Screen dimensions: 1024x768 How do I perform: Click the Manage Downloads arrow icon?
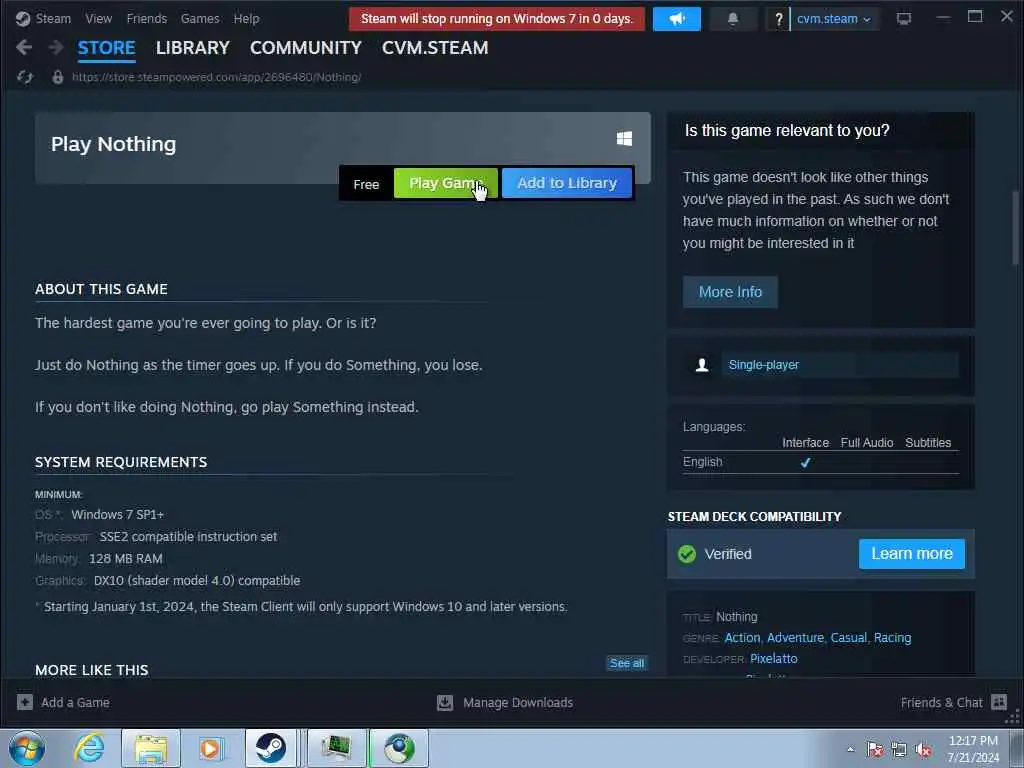pyautogui.click(x=445, y=702)
